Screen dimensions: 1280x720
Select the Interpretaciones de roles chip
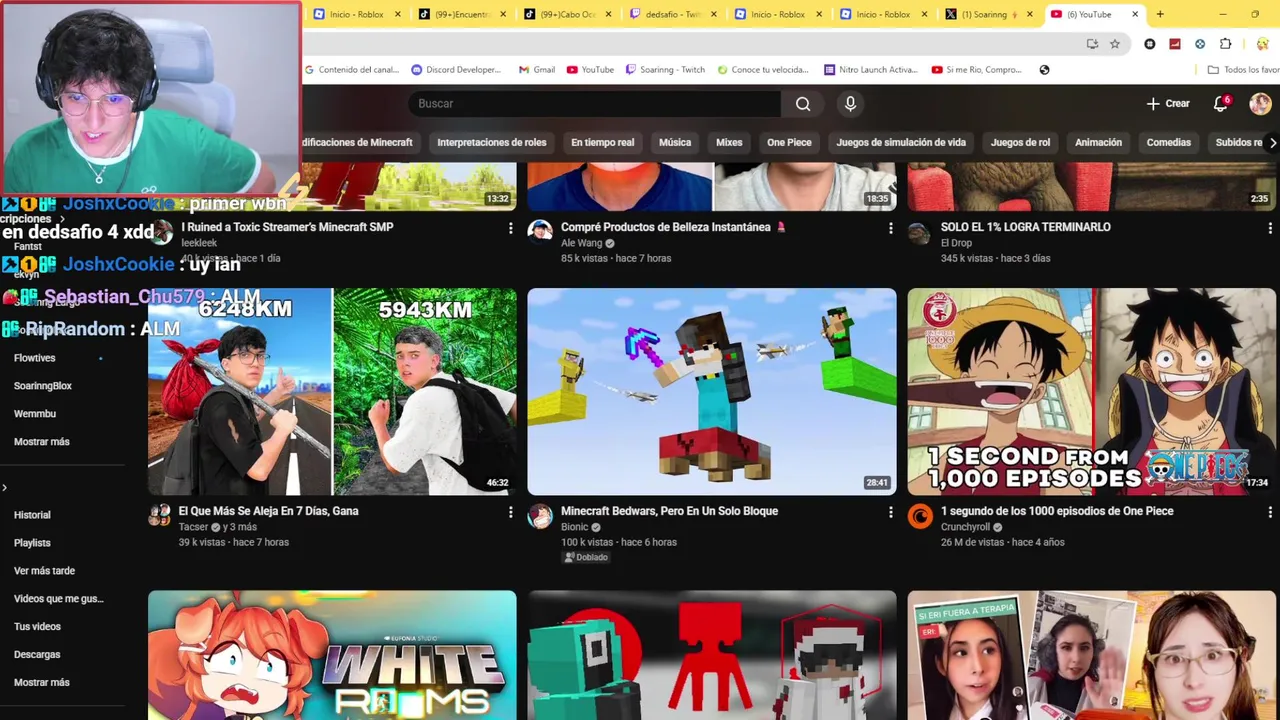[492, 142]
